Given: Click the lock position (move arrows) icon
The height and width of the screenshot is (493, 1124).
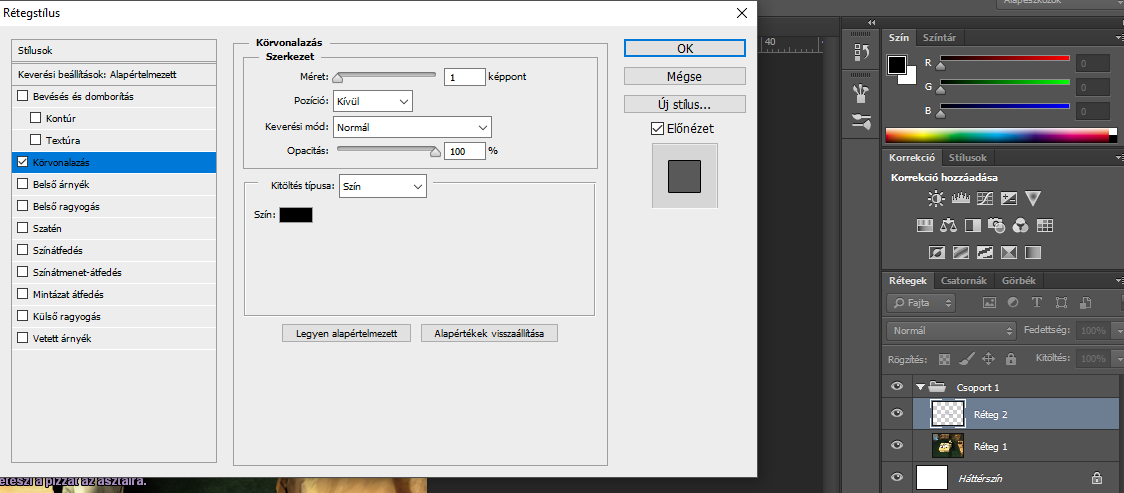Looking at the screenshot, I should [988, 358].
